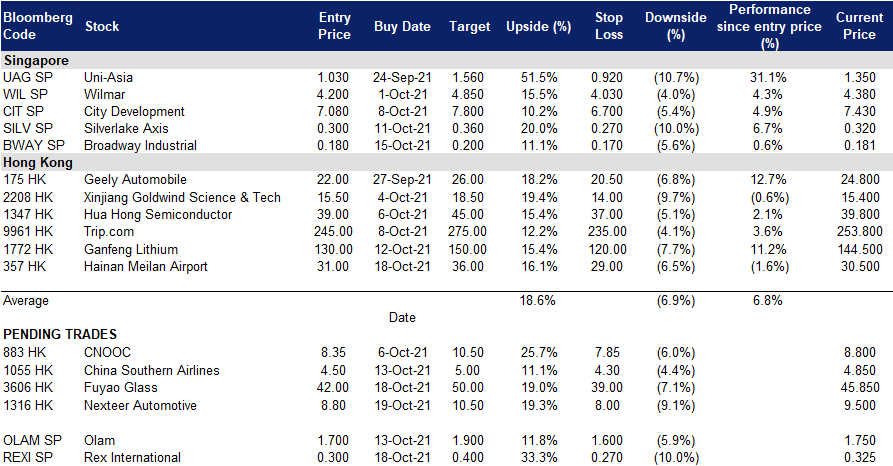Click the UAG SP code cell
The width and height of the screenshot is (893, 466).
28,77
